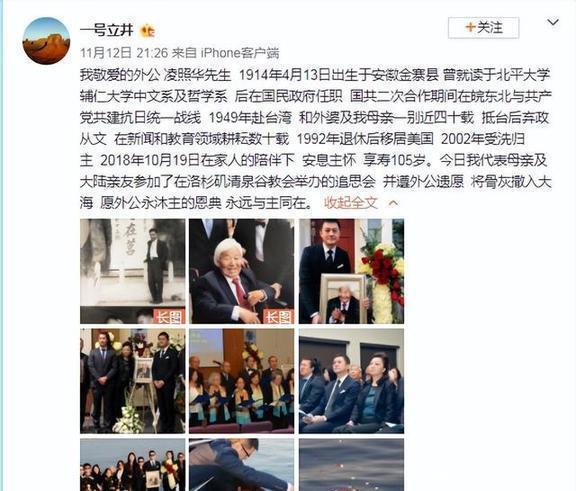Click the 关注 follow button
Screen dimensions: 576x491
pyautogui.click(x=483, y=28)
